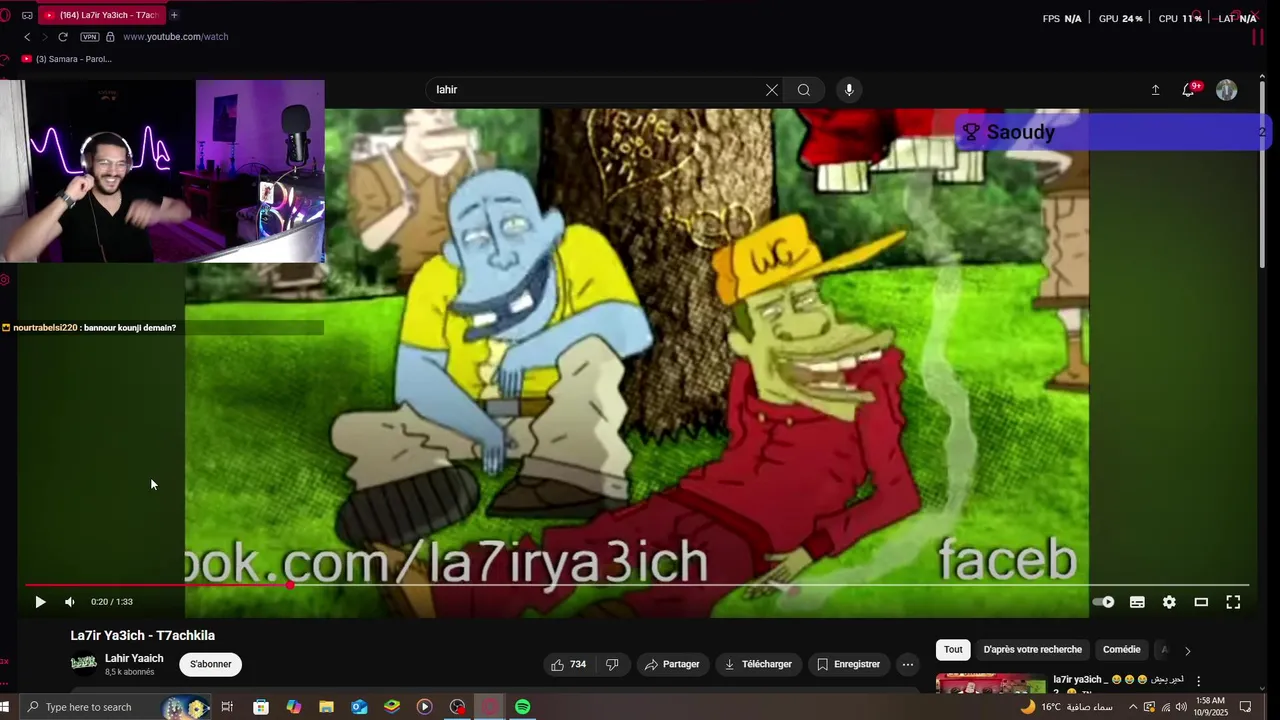The height and width of the screenshot is (720, 1280).
Task: Start voice search with microphone icon
Action: [x=849, y=90]
